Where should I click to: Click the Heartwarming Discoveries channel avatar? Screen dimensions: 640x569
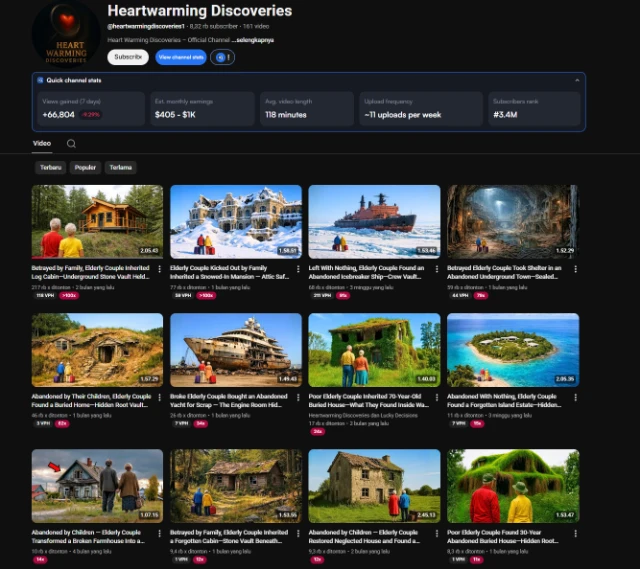[x=65, y=35]
